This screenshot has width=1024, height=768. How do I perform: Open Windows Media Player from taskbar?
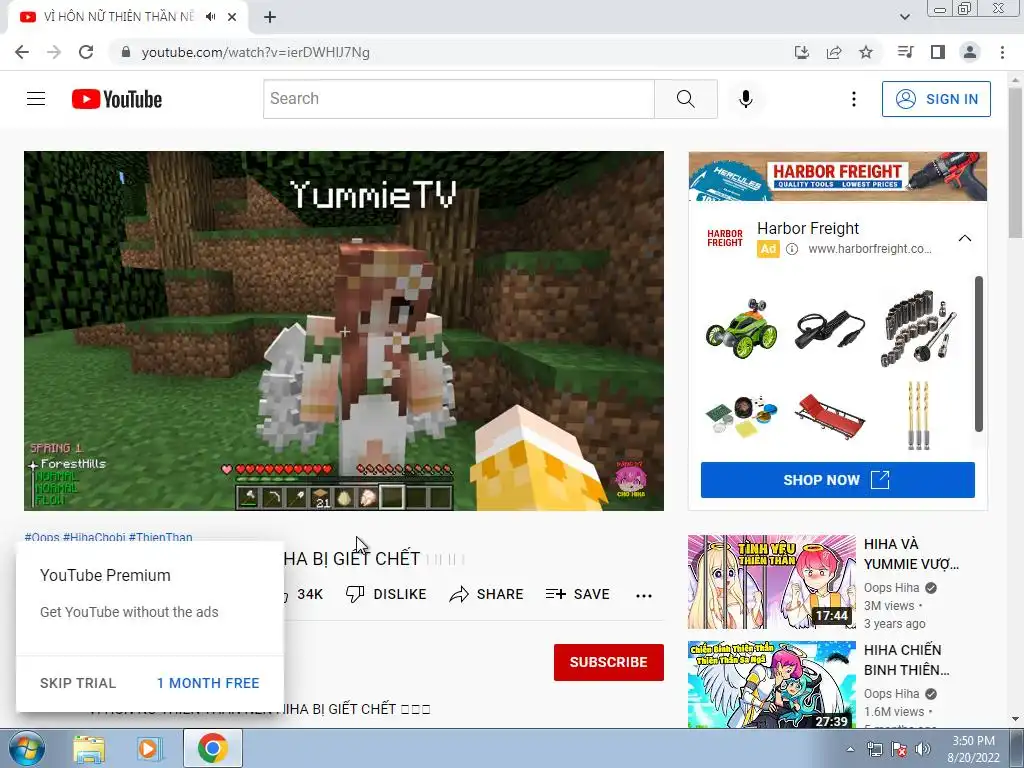(x=150, y=749)
